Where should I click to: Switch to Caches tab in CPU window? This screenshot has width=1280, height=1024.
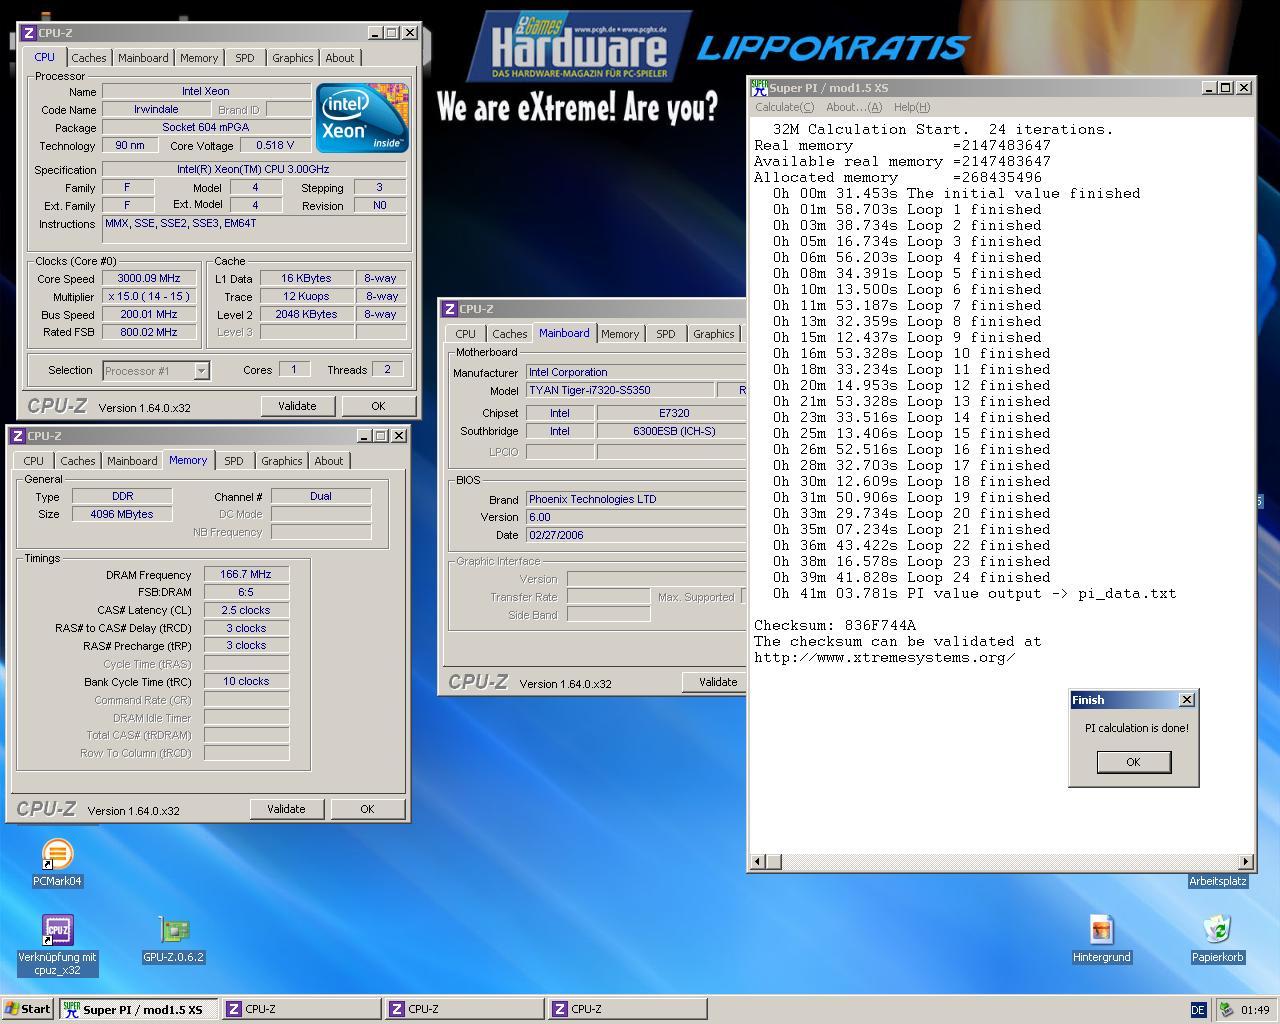pos(89,58)
